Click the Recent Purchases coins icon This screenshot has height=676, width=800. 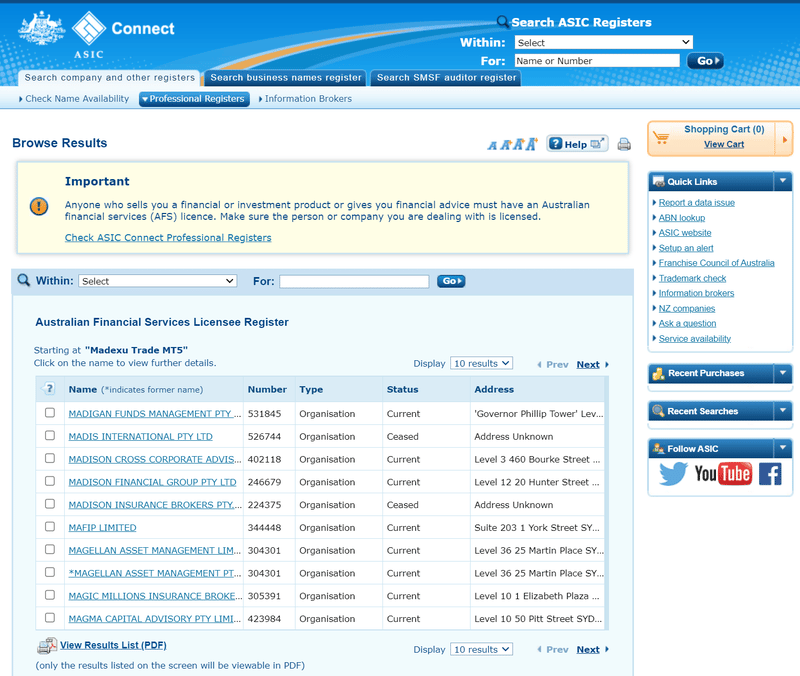tap(658, 373)
